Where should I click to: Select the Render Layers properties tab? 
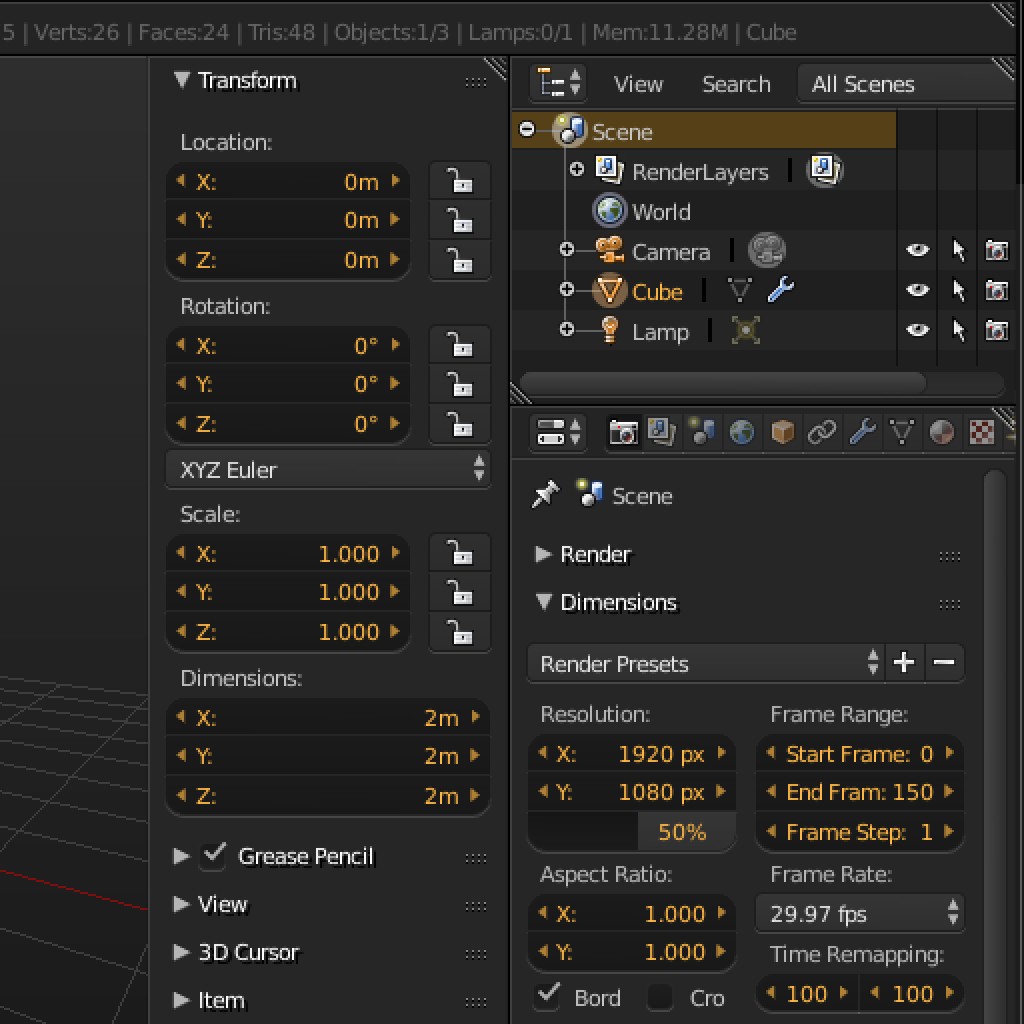pos(660,432)
